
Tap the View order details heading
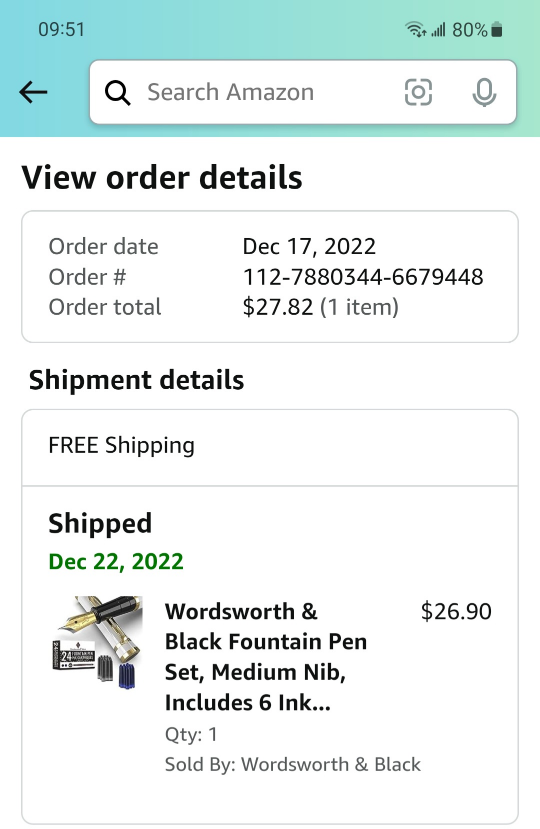tap(162, 177)
